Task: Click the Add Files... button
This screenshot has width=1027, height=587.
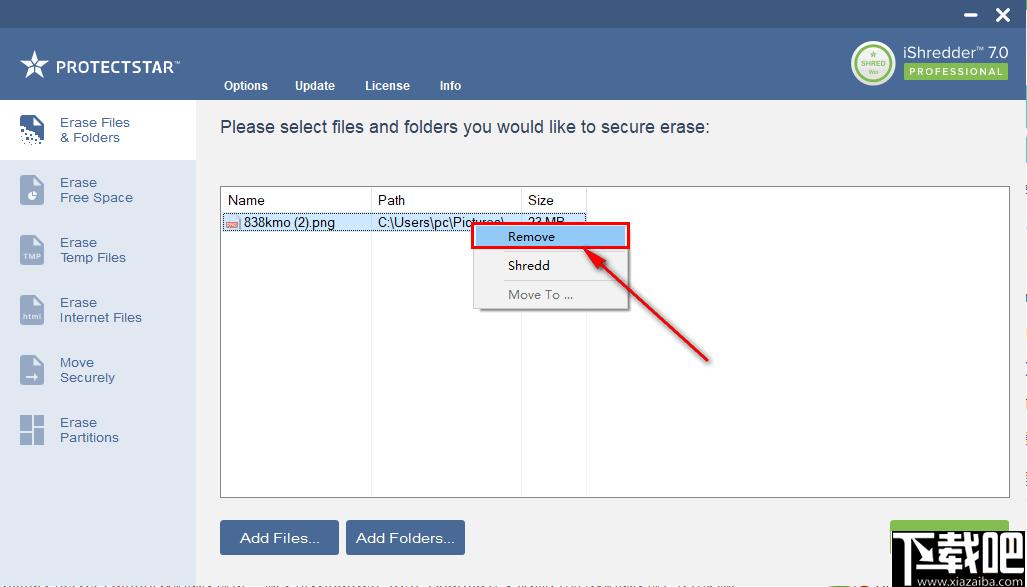Action: coord(279,538)
